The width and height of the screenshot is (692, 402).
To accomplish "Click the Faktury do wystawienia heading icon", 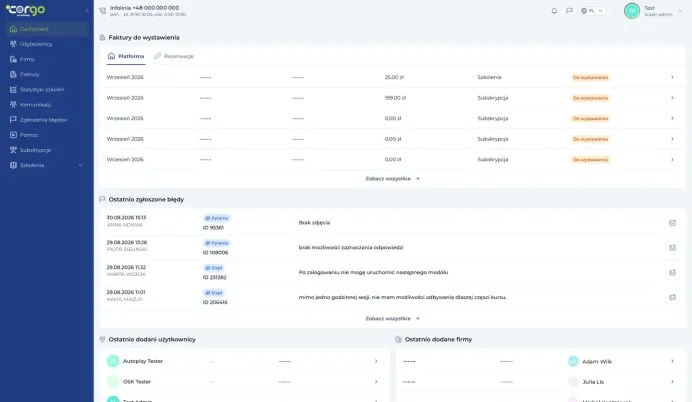I will (x=102, y=38).
